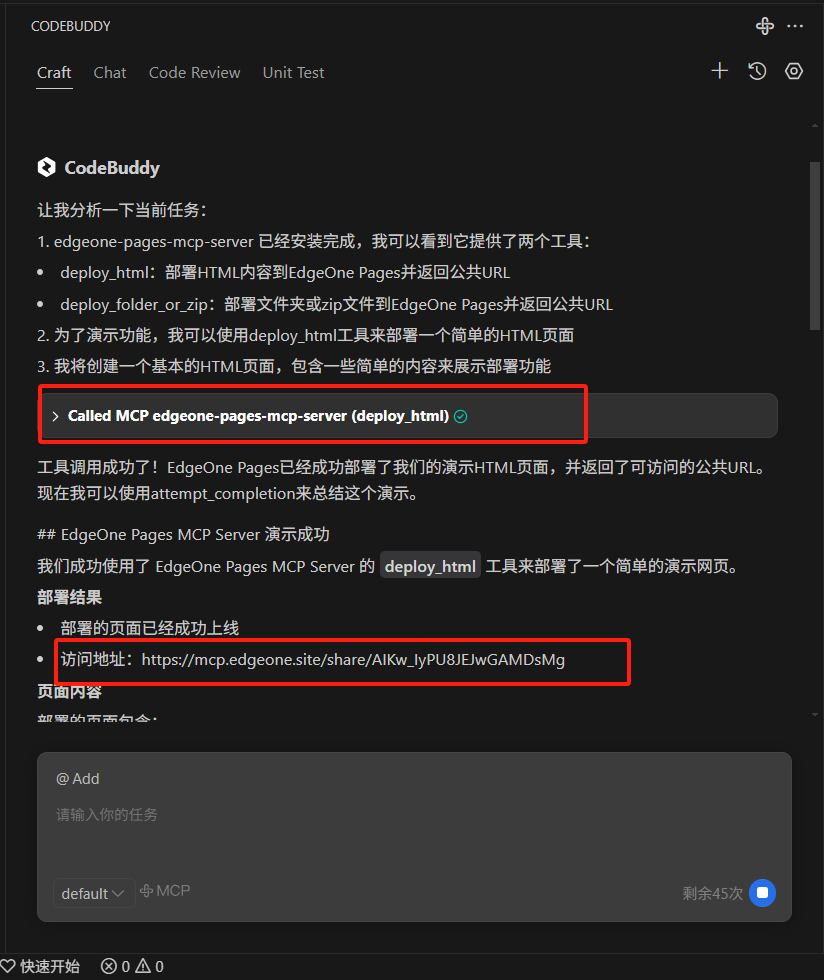Click the CodeBuddy logo icon
The height and width of the screenshot is (980, 824).
pyautogui.click(x=46, y=168)
